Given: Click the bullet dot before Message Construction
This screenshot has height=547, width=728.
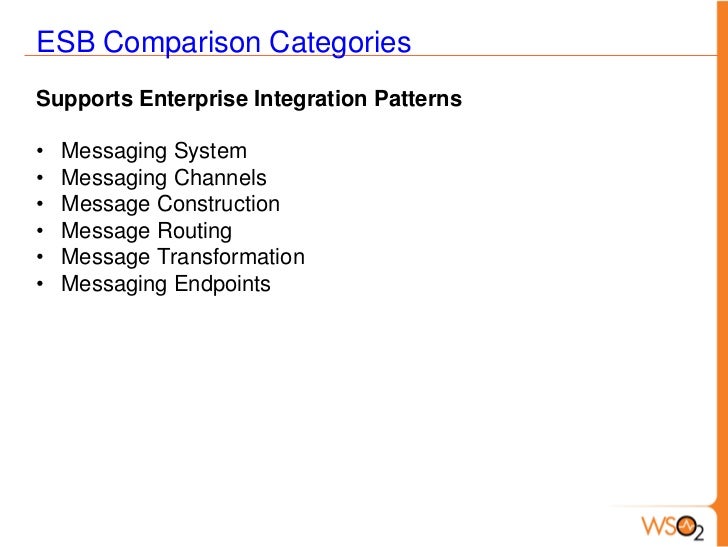Looking at the screenshot, I should click(40, 204).
